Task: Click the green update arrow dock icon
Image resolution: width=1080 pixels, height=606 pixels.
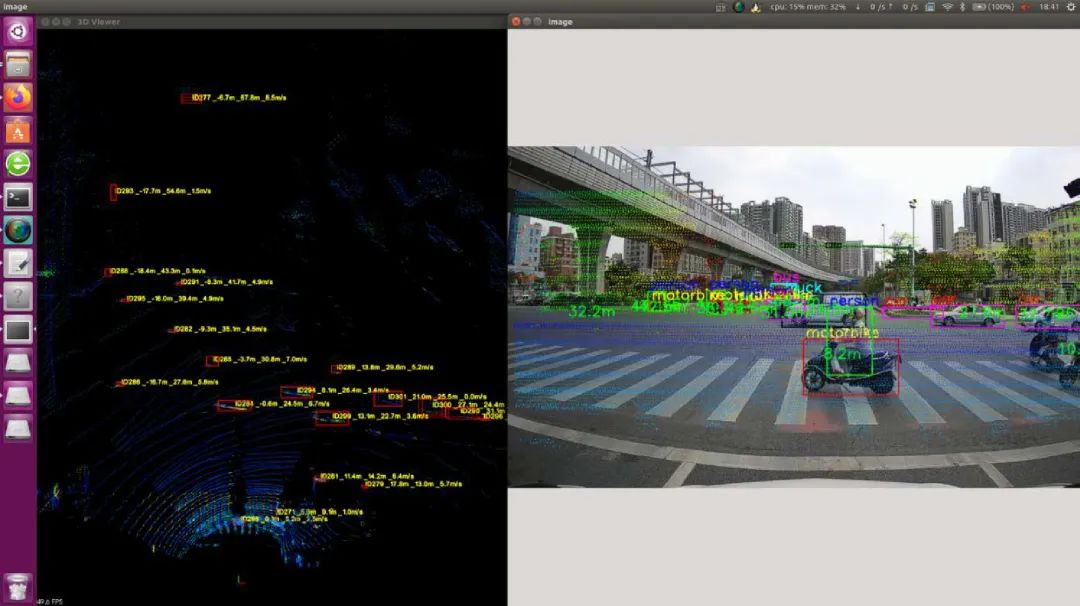Action: pyautogui.click(x=18, y=164)
